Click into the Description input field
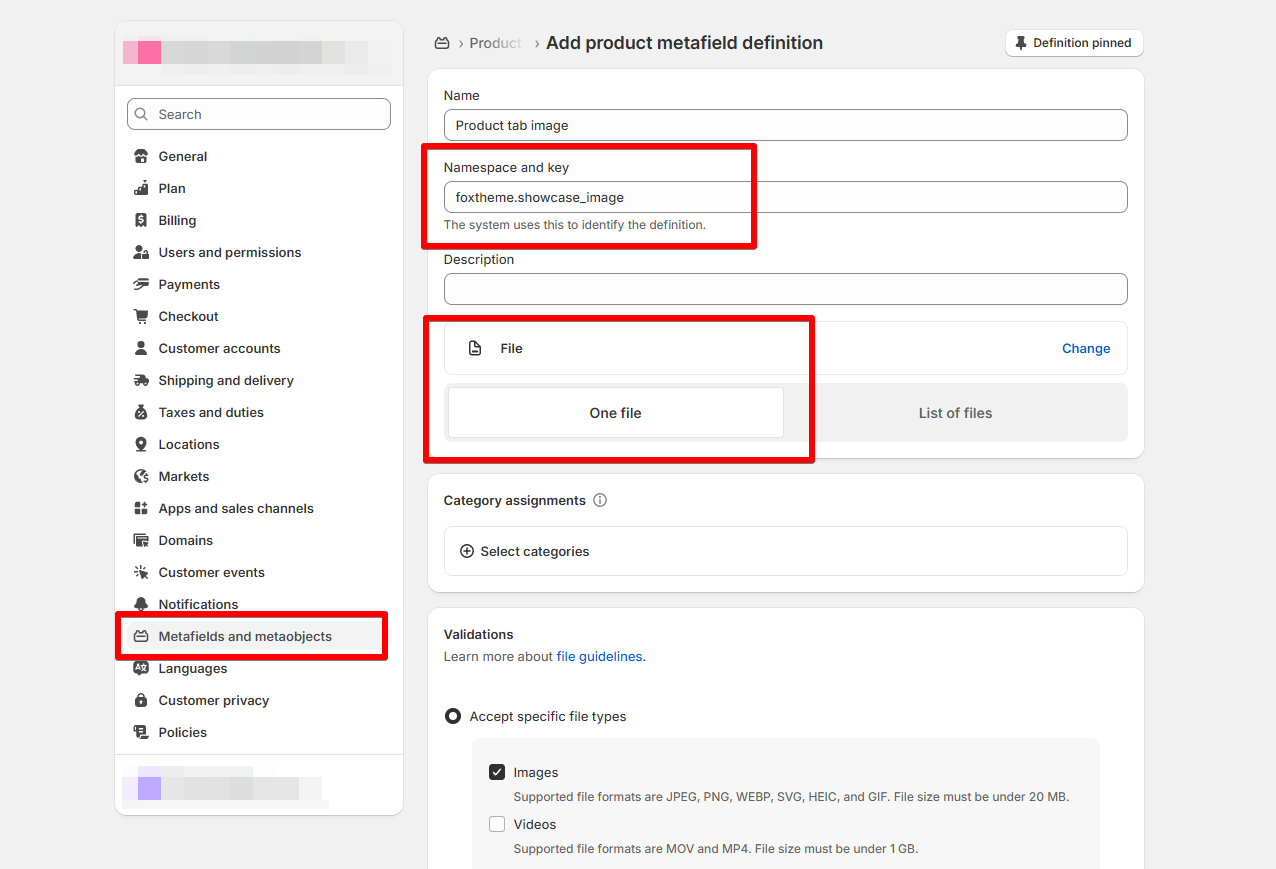The image size is (1276, 869). (x=785, y=289)
